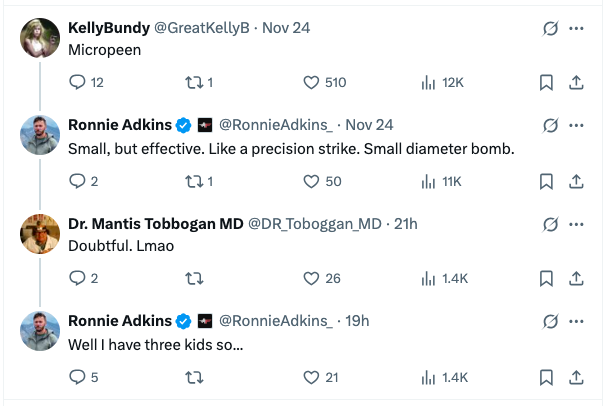The height and width of the screenshot is (406, 608).
Task: Open the @GreatKellyB profile handle
Action: coord(203,28)
